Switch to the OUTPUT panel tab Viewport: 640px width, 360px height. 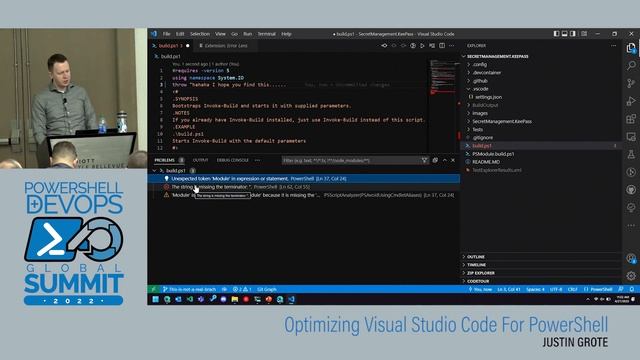click(x=200, y=160)
